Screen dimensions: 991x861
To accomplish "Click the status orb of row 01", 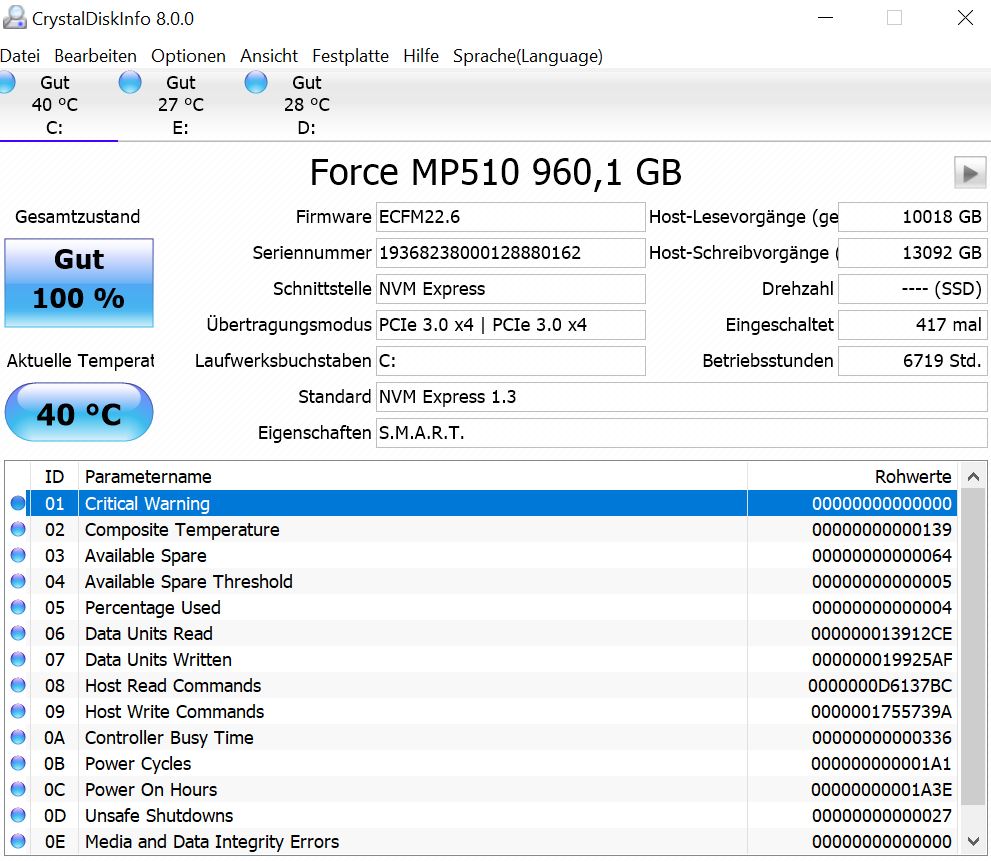I will tap(18, 503).
